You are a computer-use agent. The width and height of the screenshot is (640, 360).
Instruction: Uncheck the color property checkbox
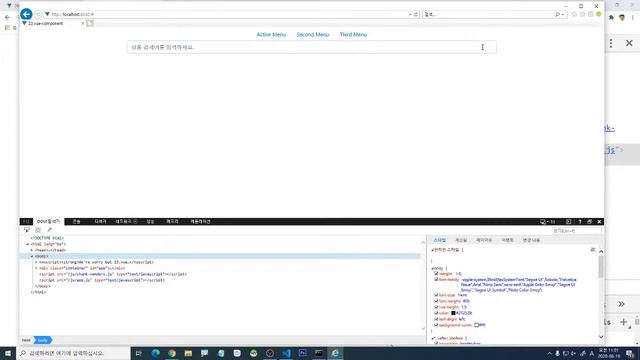(x=436, y=313)
